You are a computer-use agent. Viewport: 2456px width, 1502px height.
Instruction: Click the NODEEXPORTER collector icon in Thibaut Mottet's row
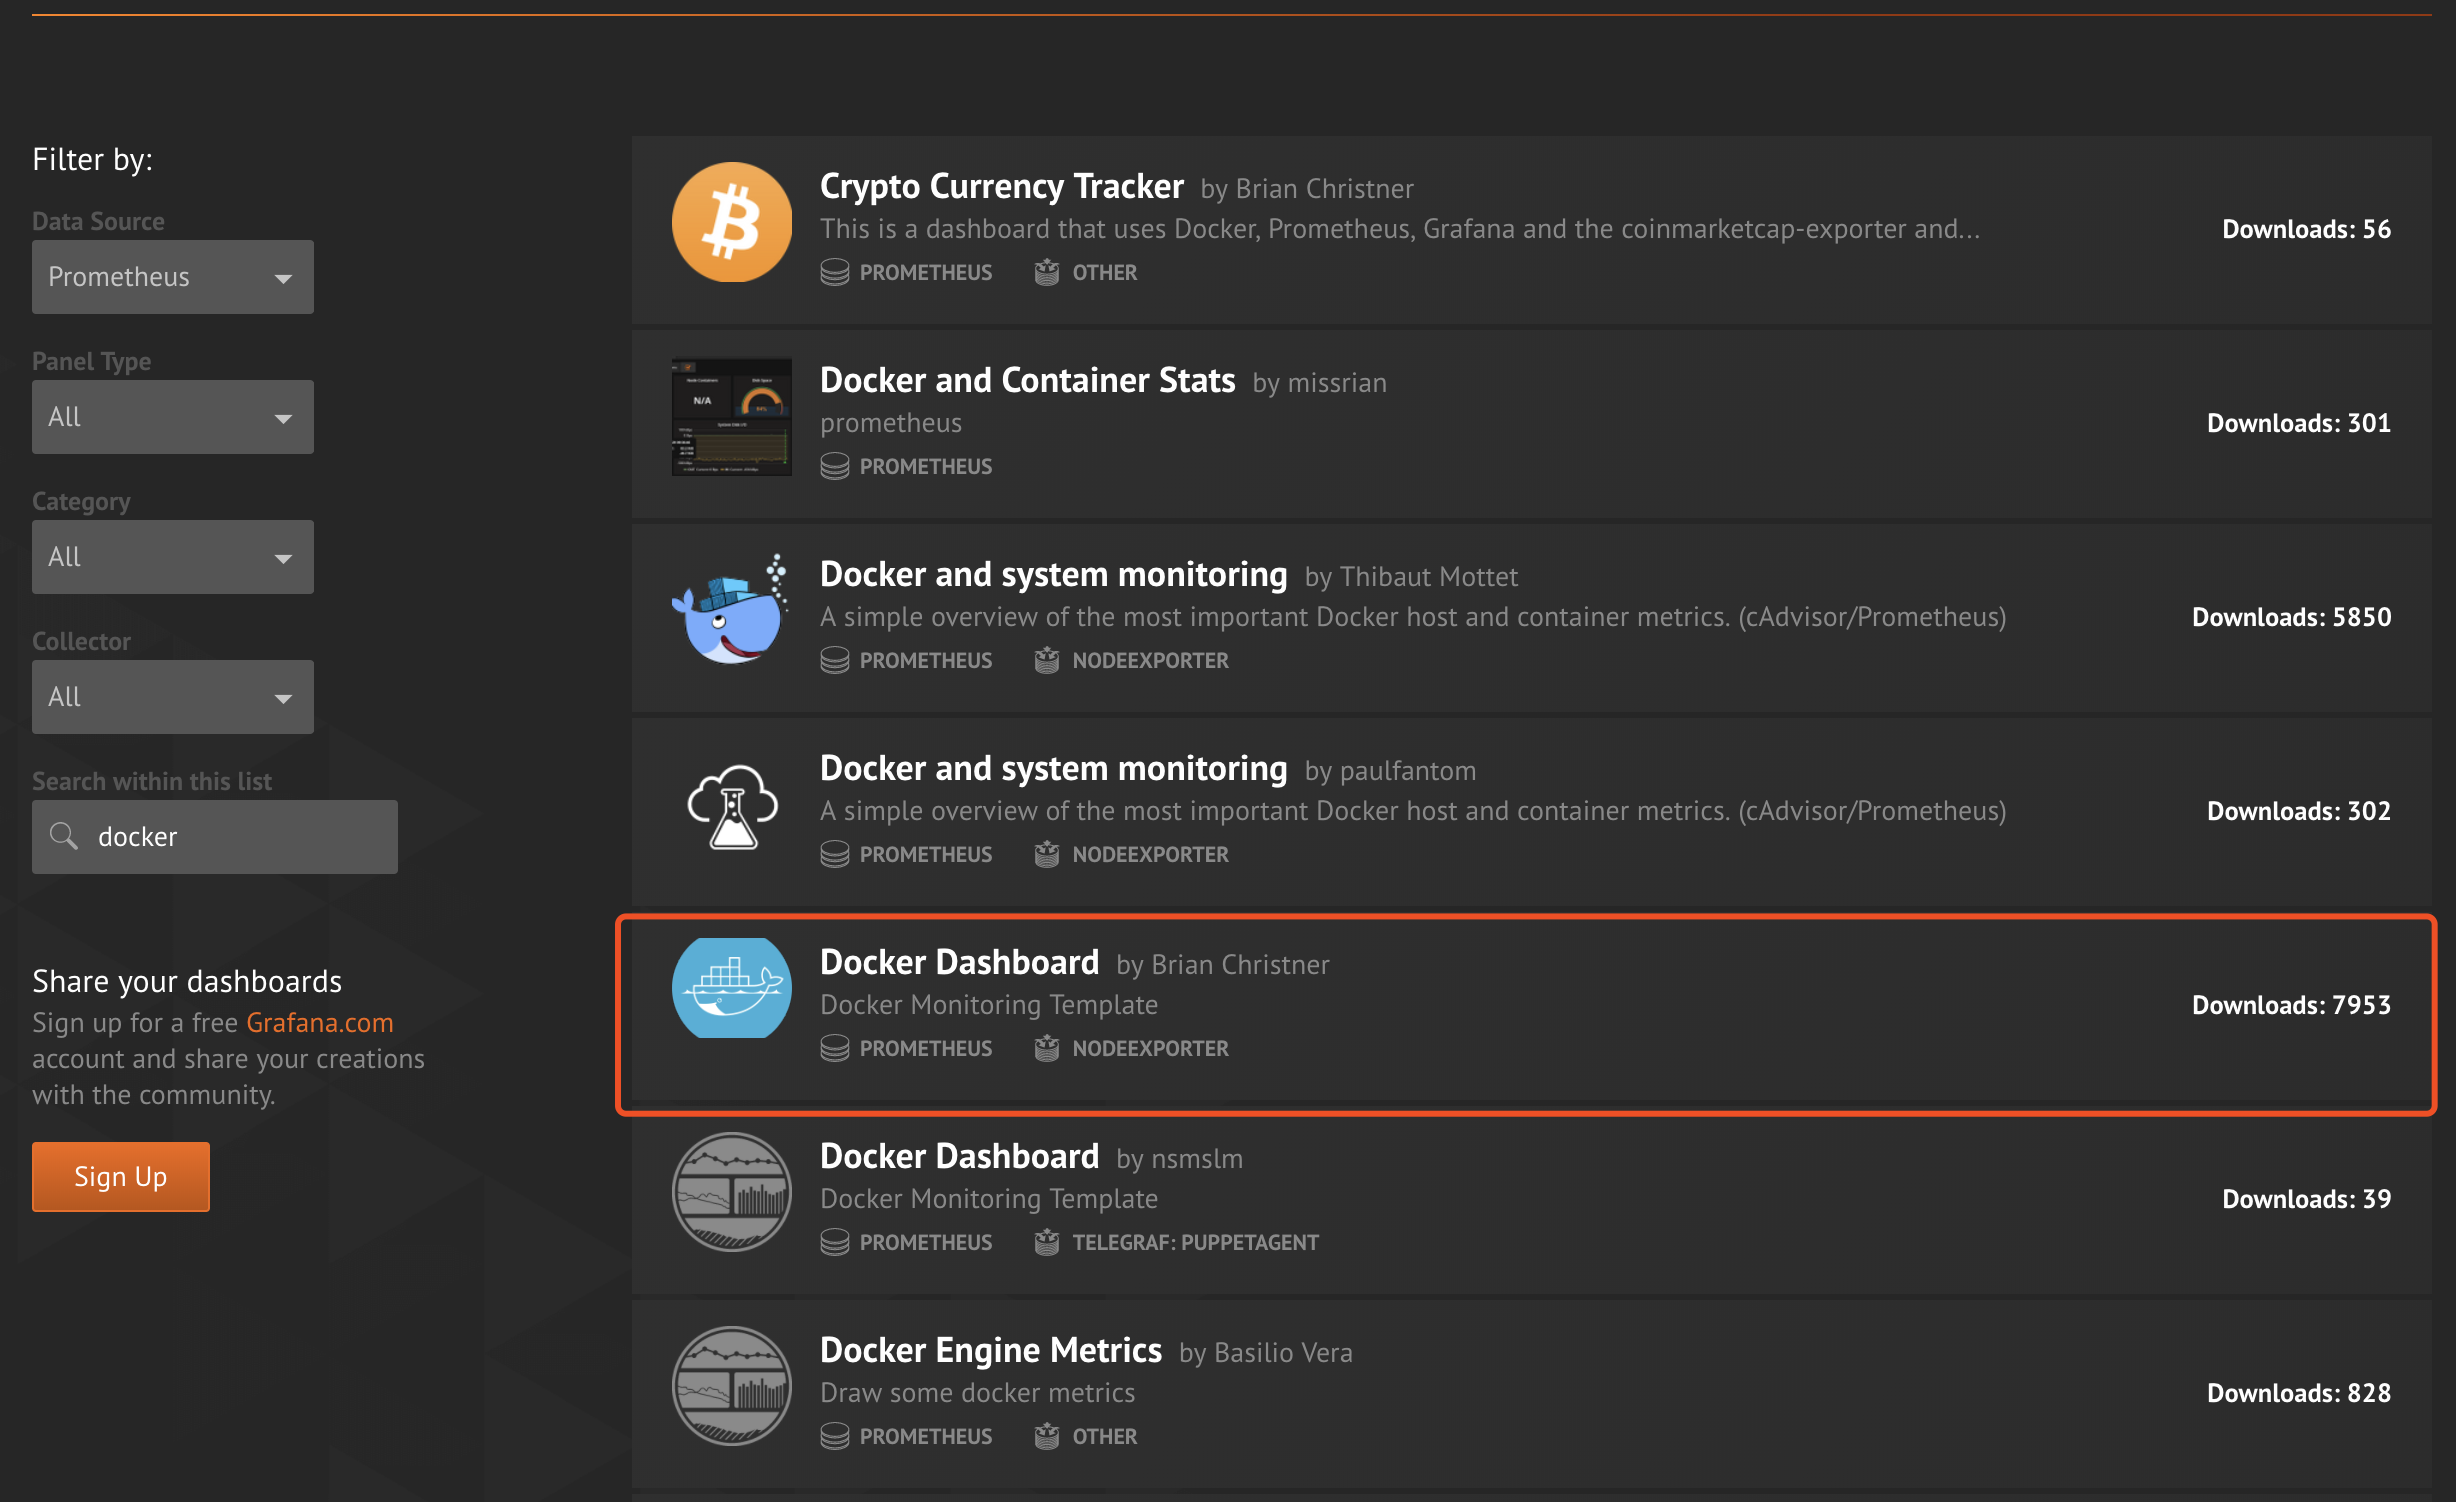(1047, 660)
